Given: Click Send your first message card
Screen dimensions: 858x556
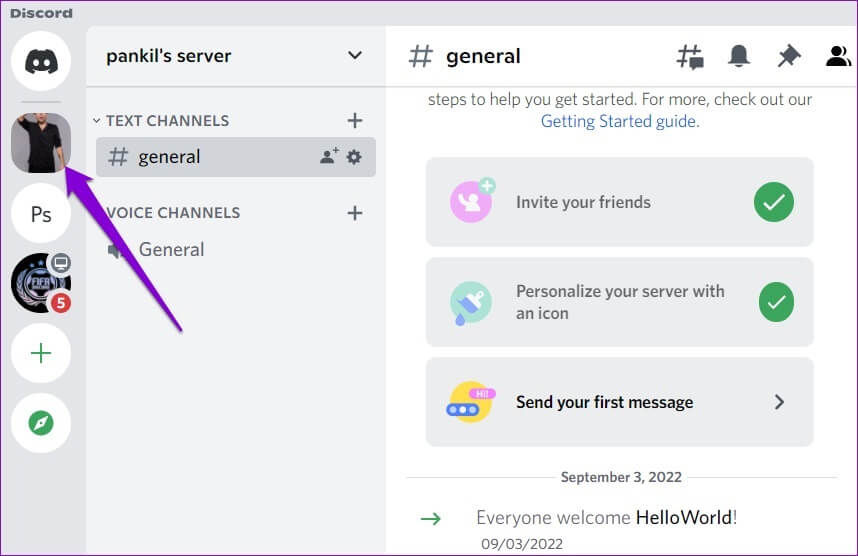Looking at the screenshot, I should 619,402.
